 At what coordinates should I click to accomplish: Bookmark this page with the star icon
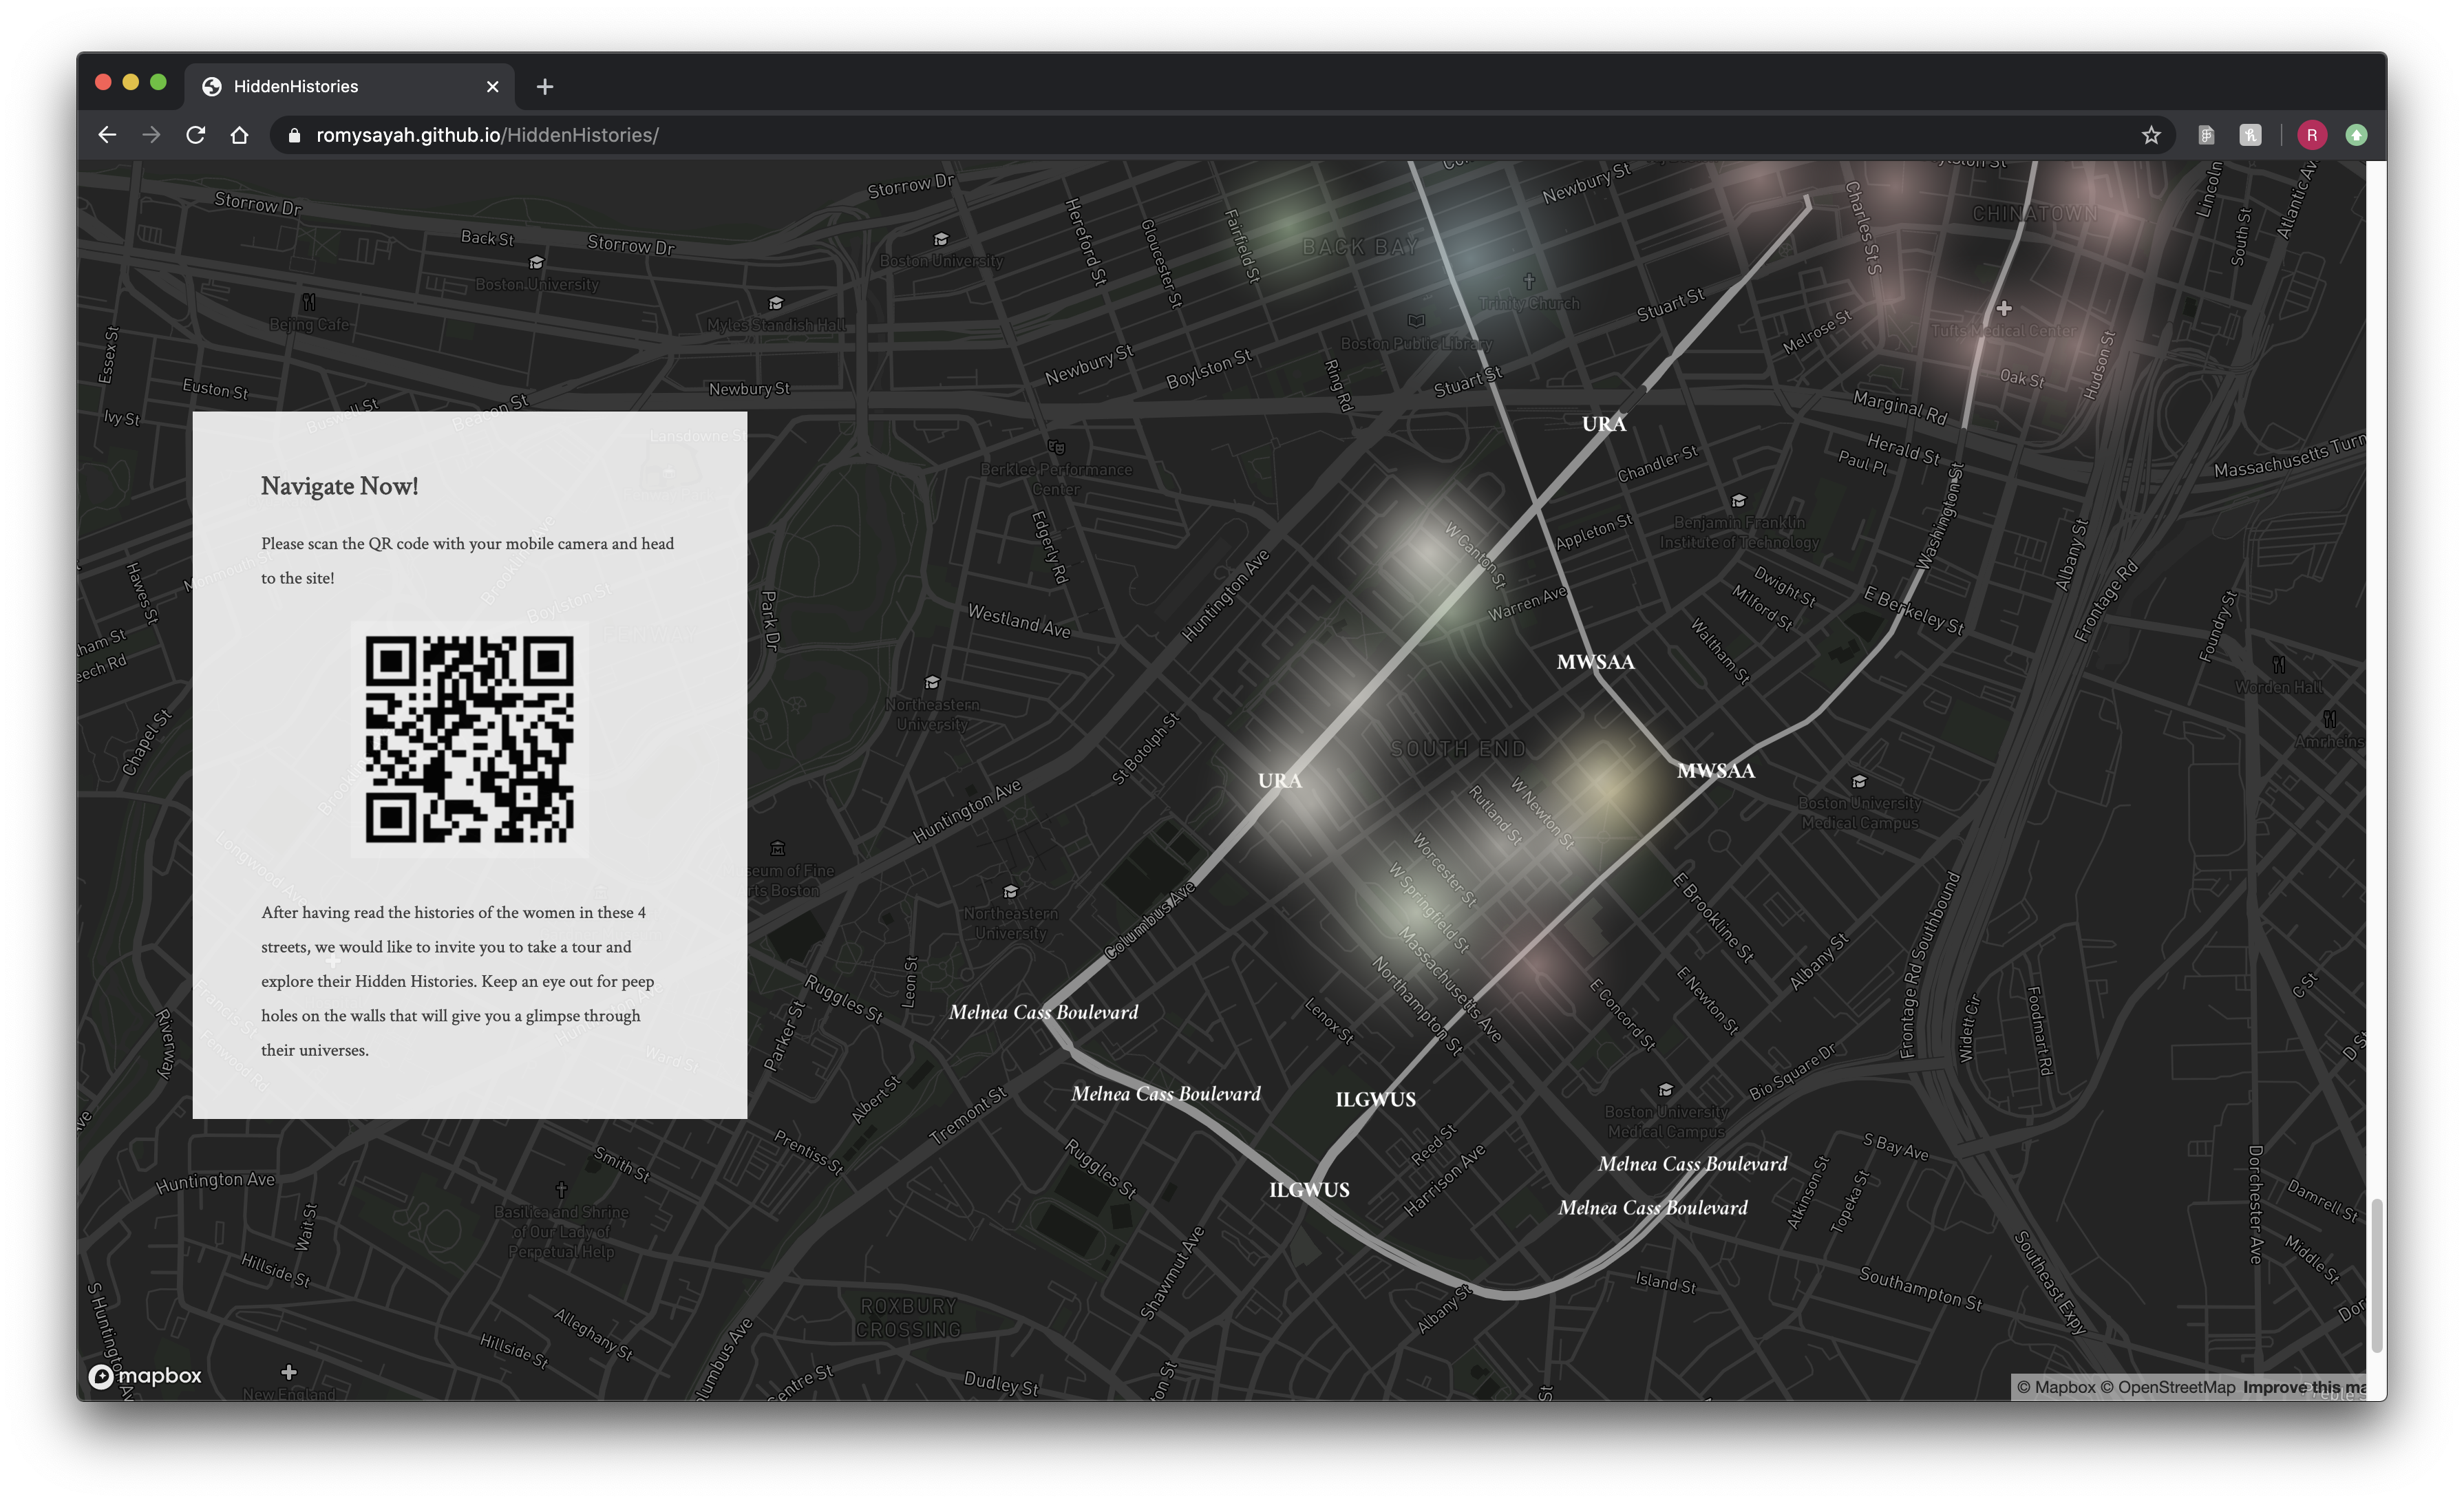(2151, 135)
